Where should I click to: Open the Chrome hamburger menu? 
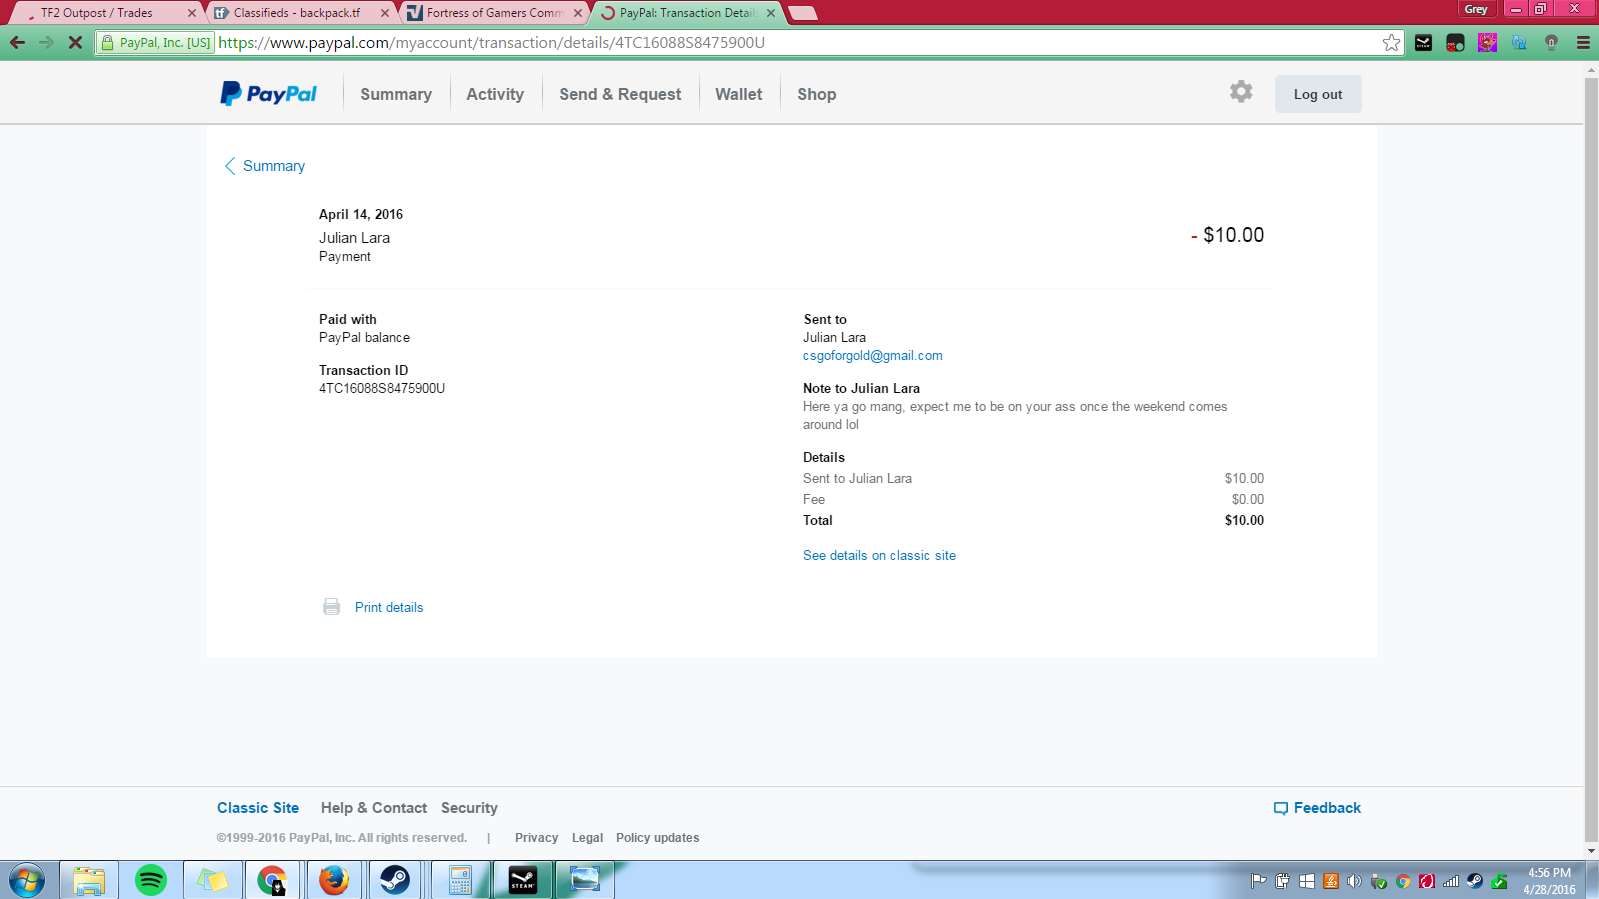tap(1583, 42)
